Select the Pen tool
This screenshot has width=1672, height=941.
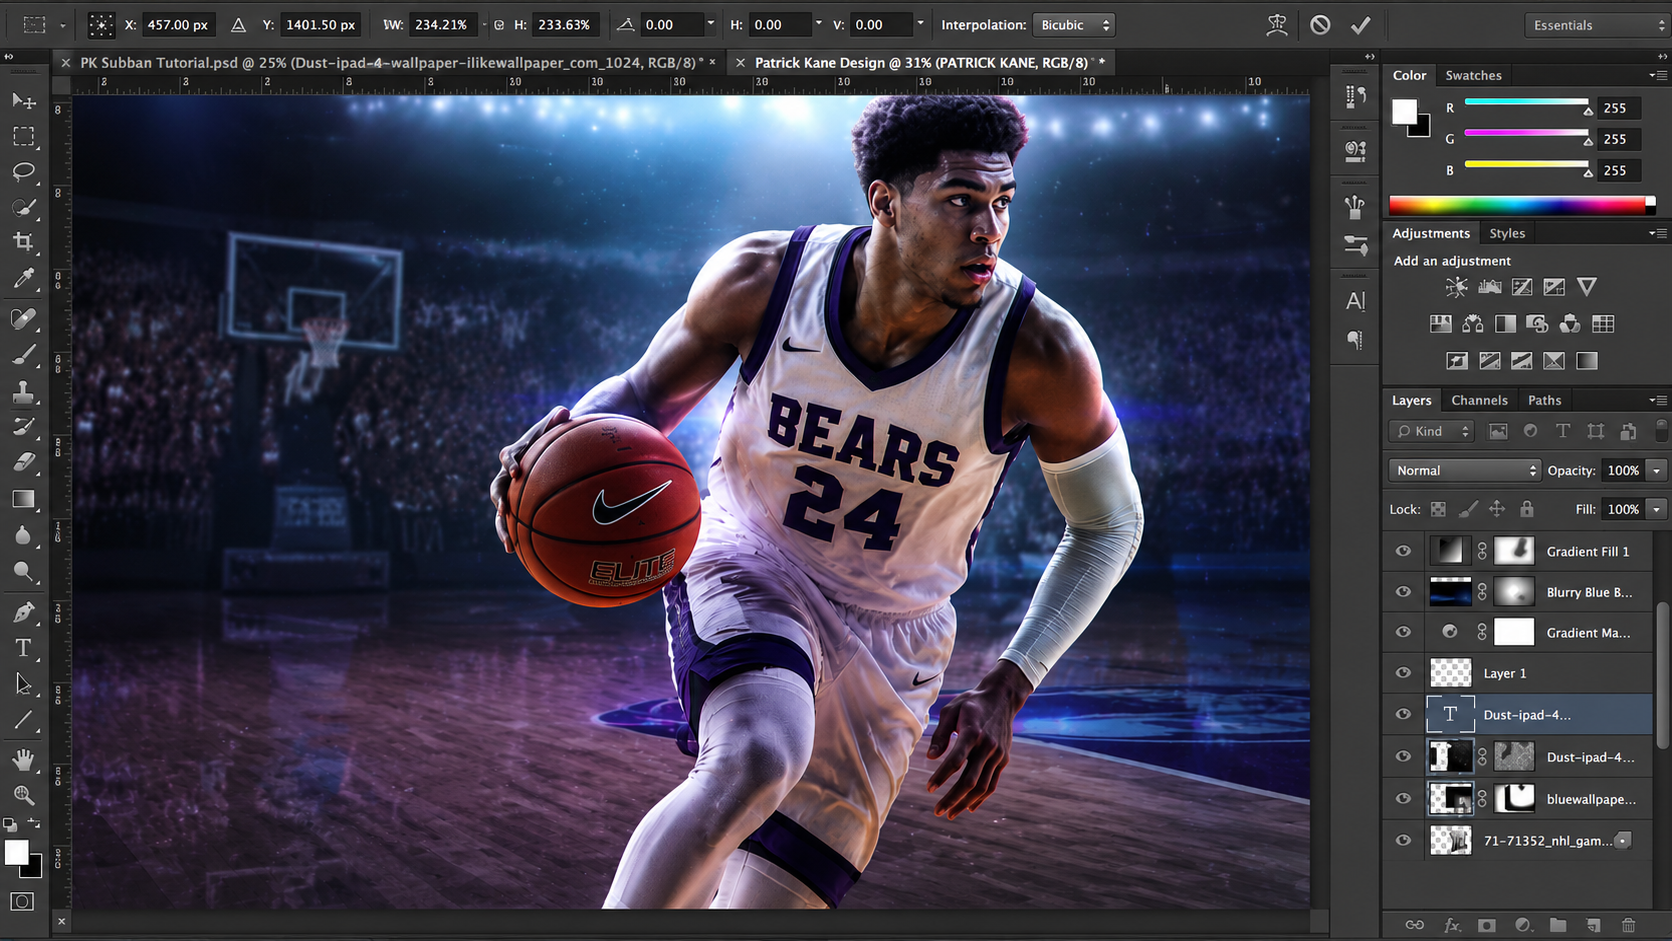point(24,612)
